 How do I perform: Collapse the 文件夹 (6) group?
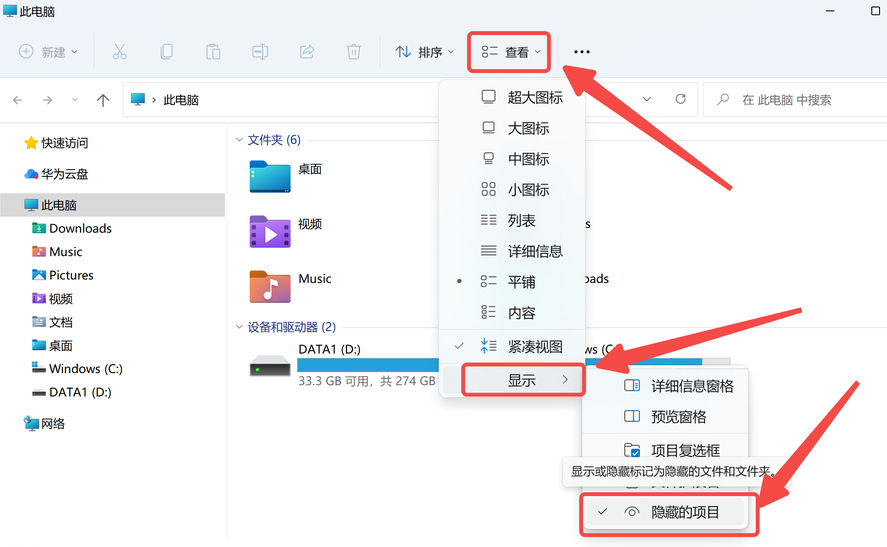click(239, 139)
